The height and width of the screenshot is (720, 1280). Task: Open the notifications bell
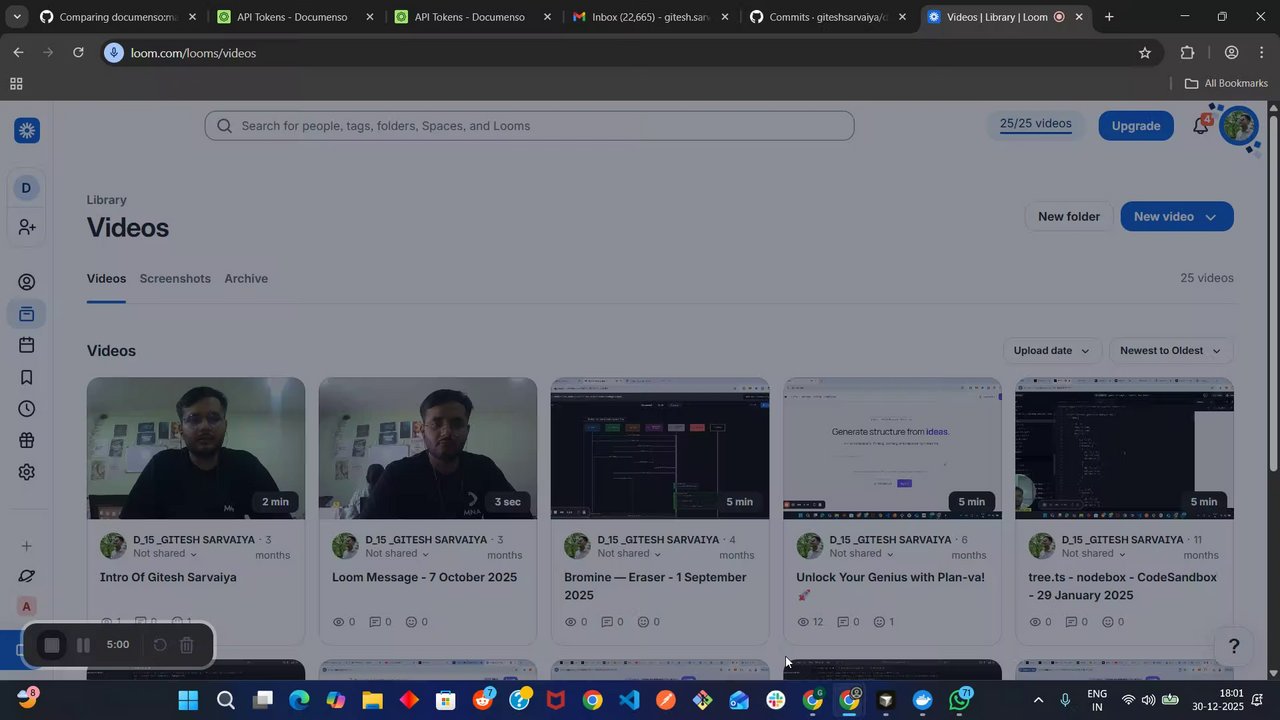pyautogui.click(x=1201, y=125)
